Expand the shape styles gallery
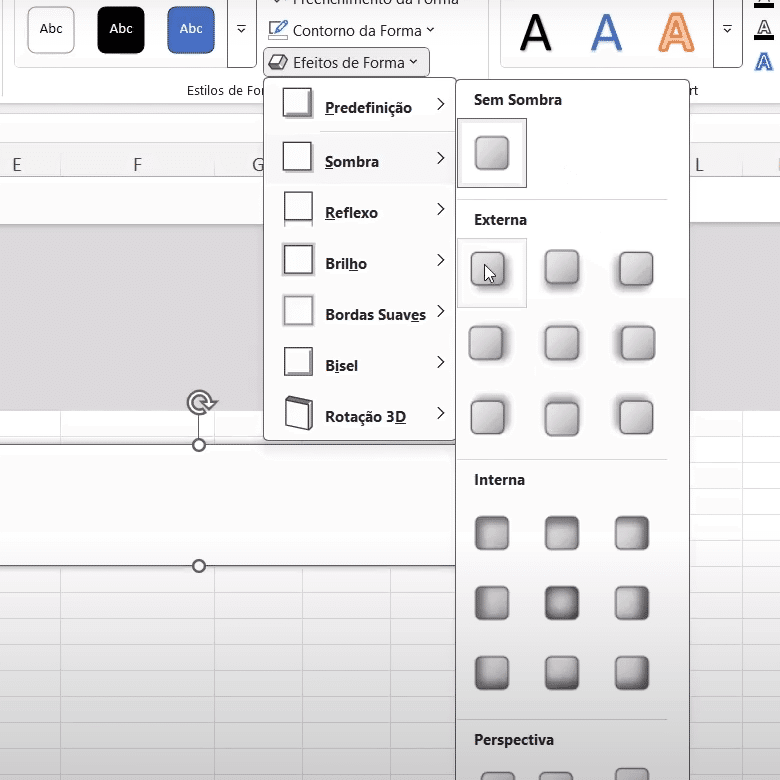The height and width of the screenshot is (780, 780). coord(241,30)
